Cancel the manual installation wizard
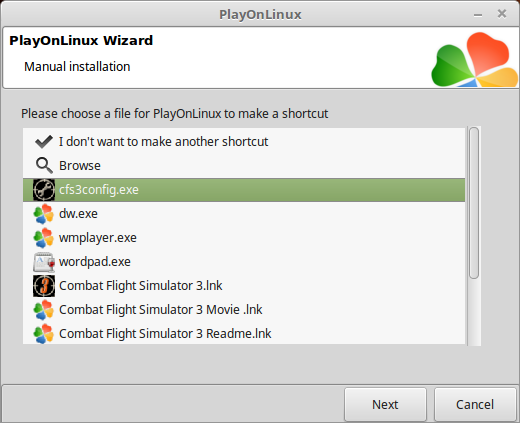520x423 pixels. 475,404
